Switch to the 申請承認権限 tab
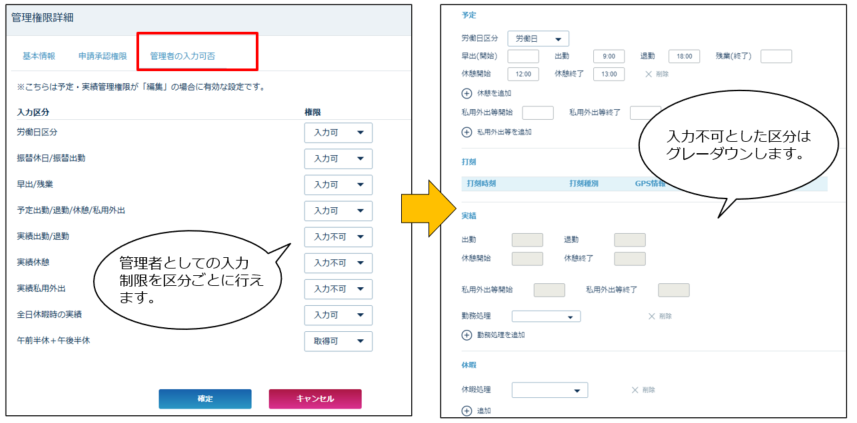 (103, 55)
